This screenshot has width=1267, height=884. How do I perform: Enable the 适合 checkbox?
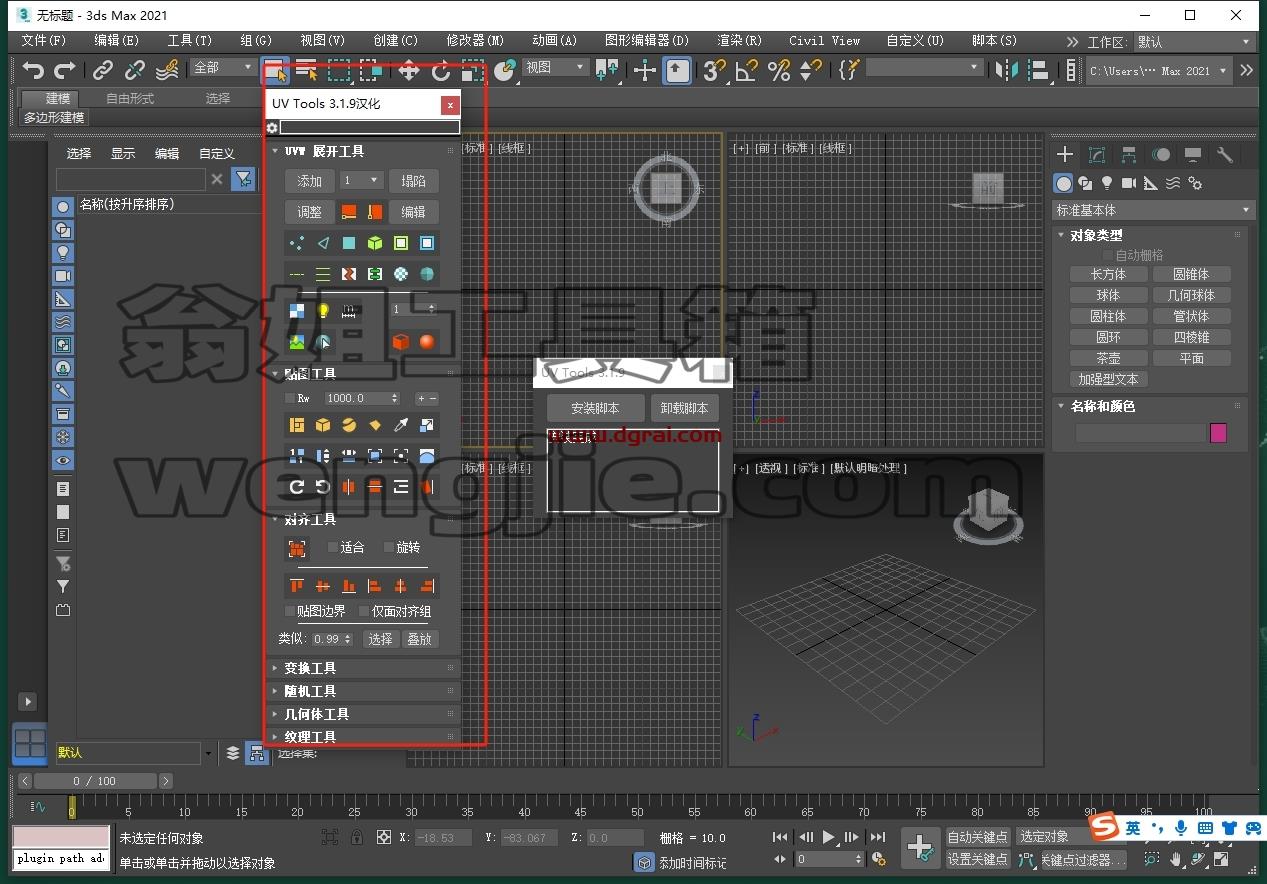tap(333, 547)
